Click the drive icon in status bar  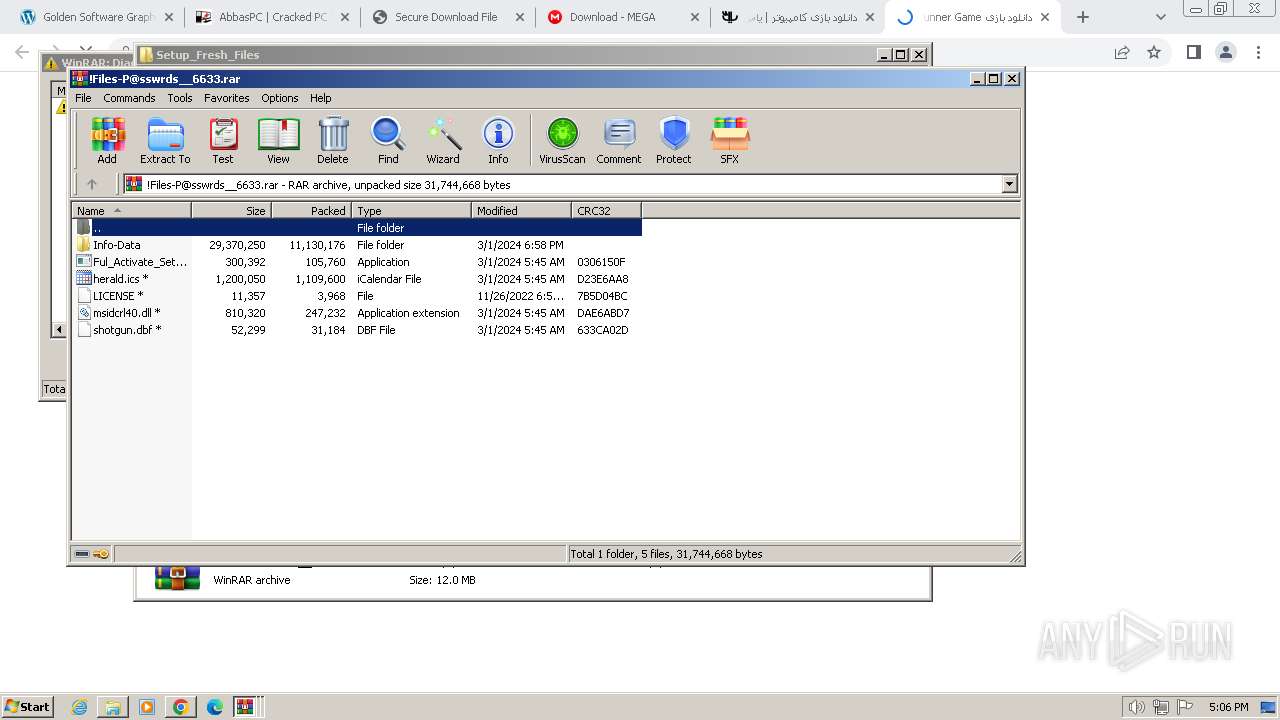pyautogui.click(x=82, y=554)
